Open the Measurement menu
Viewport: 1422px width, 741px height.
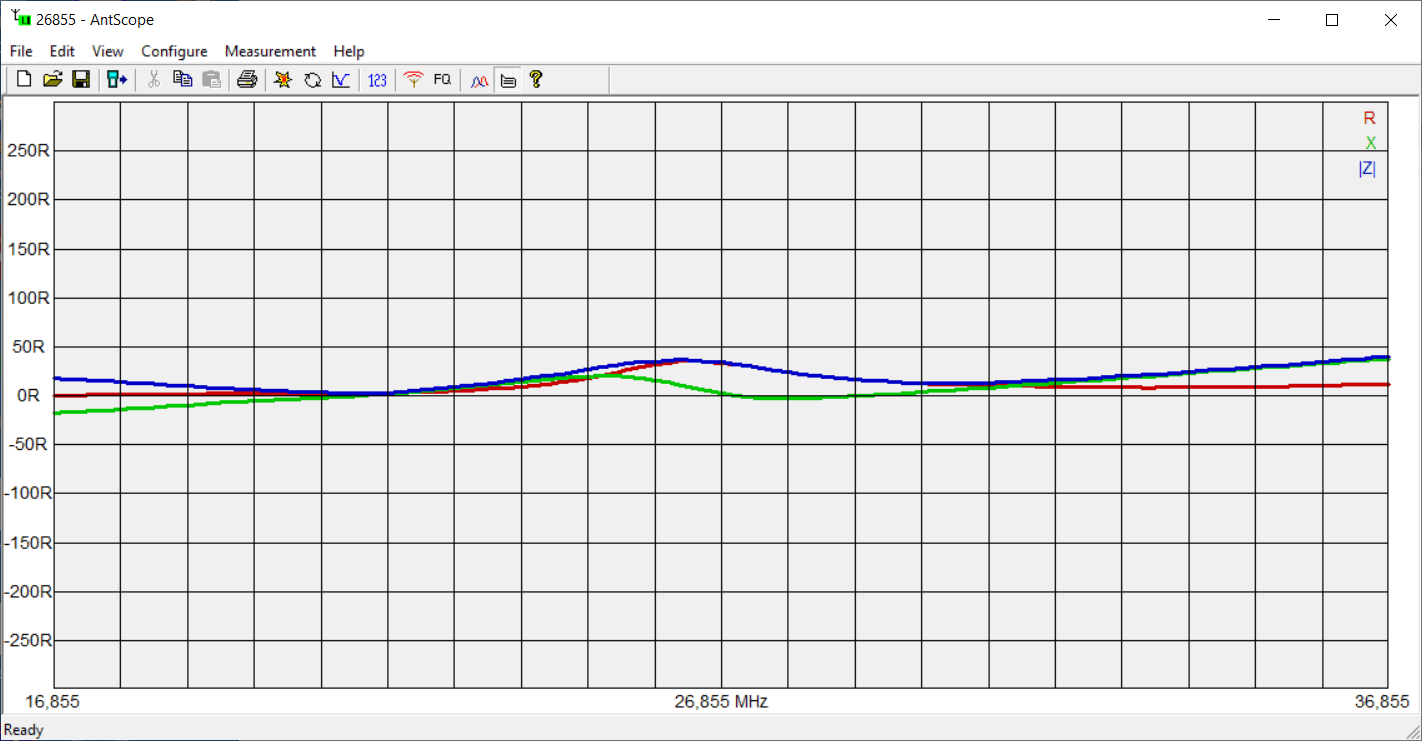click(x=270, y=51)
